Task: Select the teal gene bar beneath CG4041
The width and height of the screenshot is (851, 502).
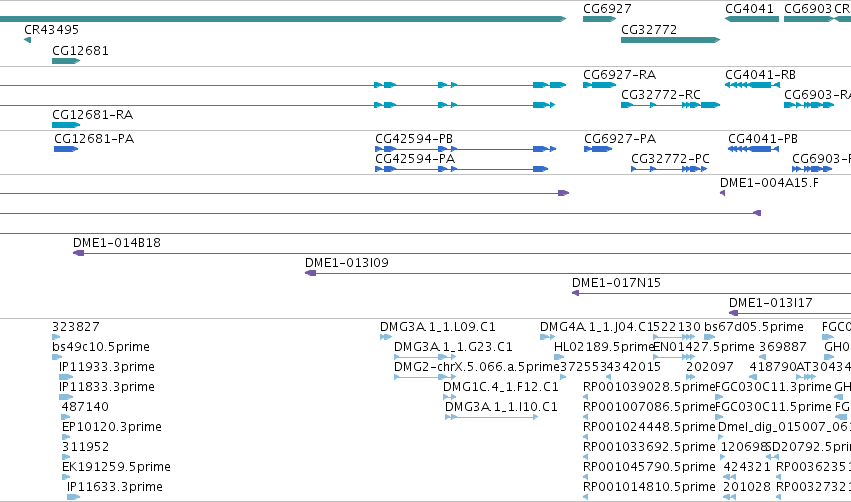Action: coord(752,19)
